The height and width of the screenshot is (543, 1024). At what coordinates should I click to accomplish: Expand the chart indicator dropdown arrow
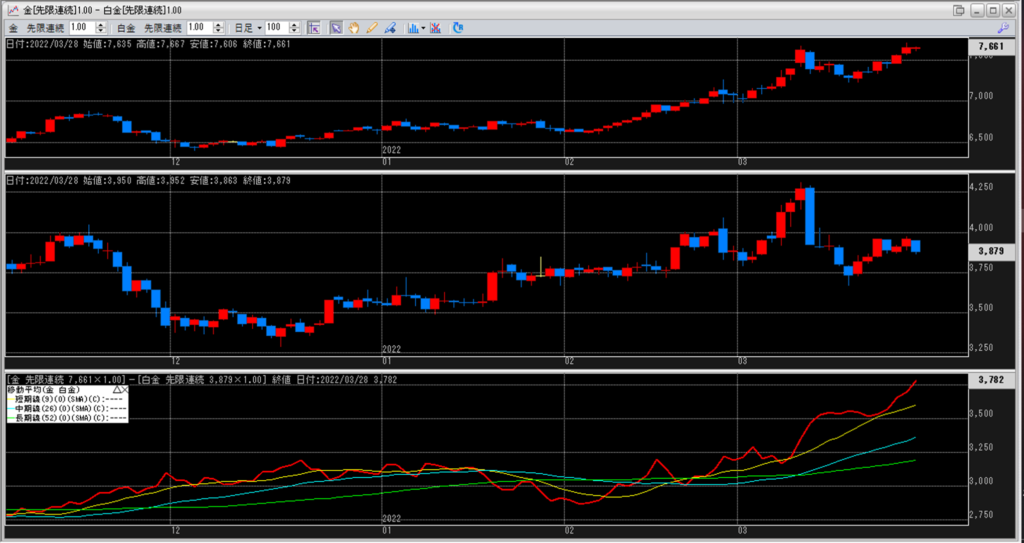click(x=424, y=28)
